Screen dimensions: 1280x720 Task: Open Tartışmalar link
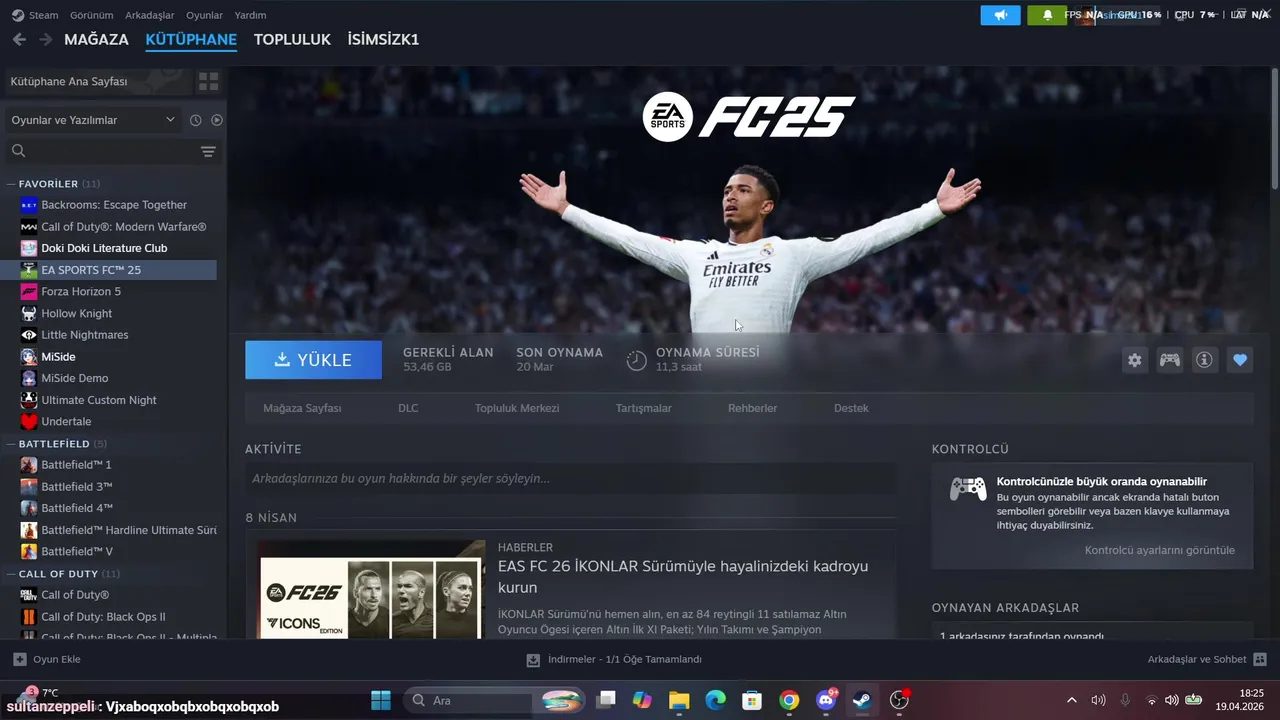[x=644, y=408]
